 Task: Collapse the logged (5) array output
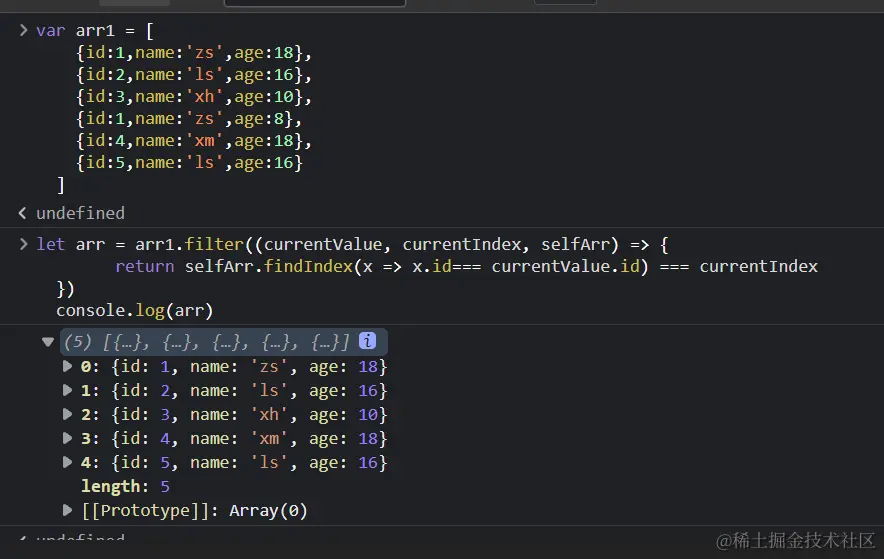(48, 341)
